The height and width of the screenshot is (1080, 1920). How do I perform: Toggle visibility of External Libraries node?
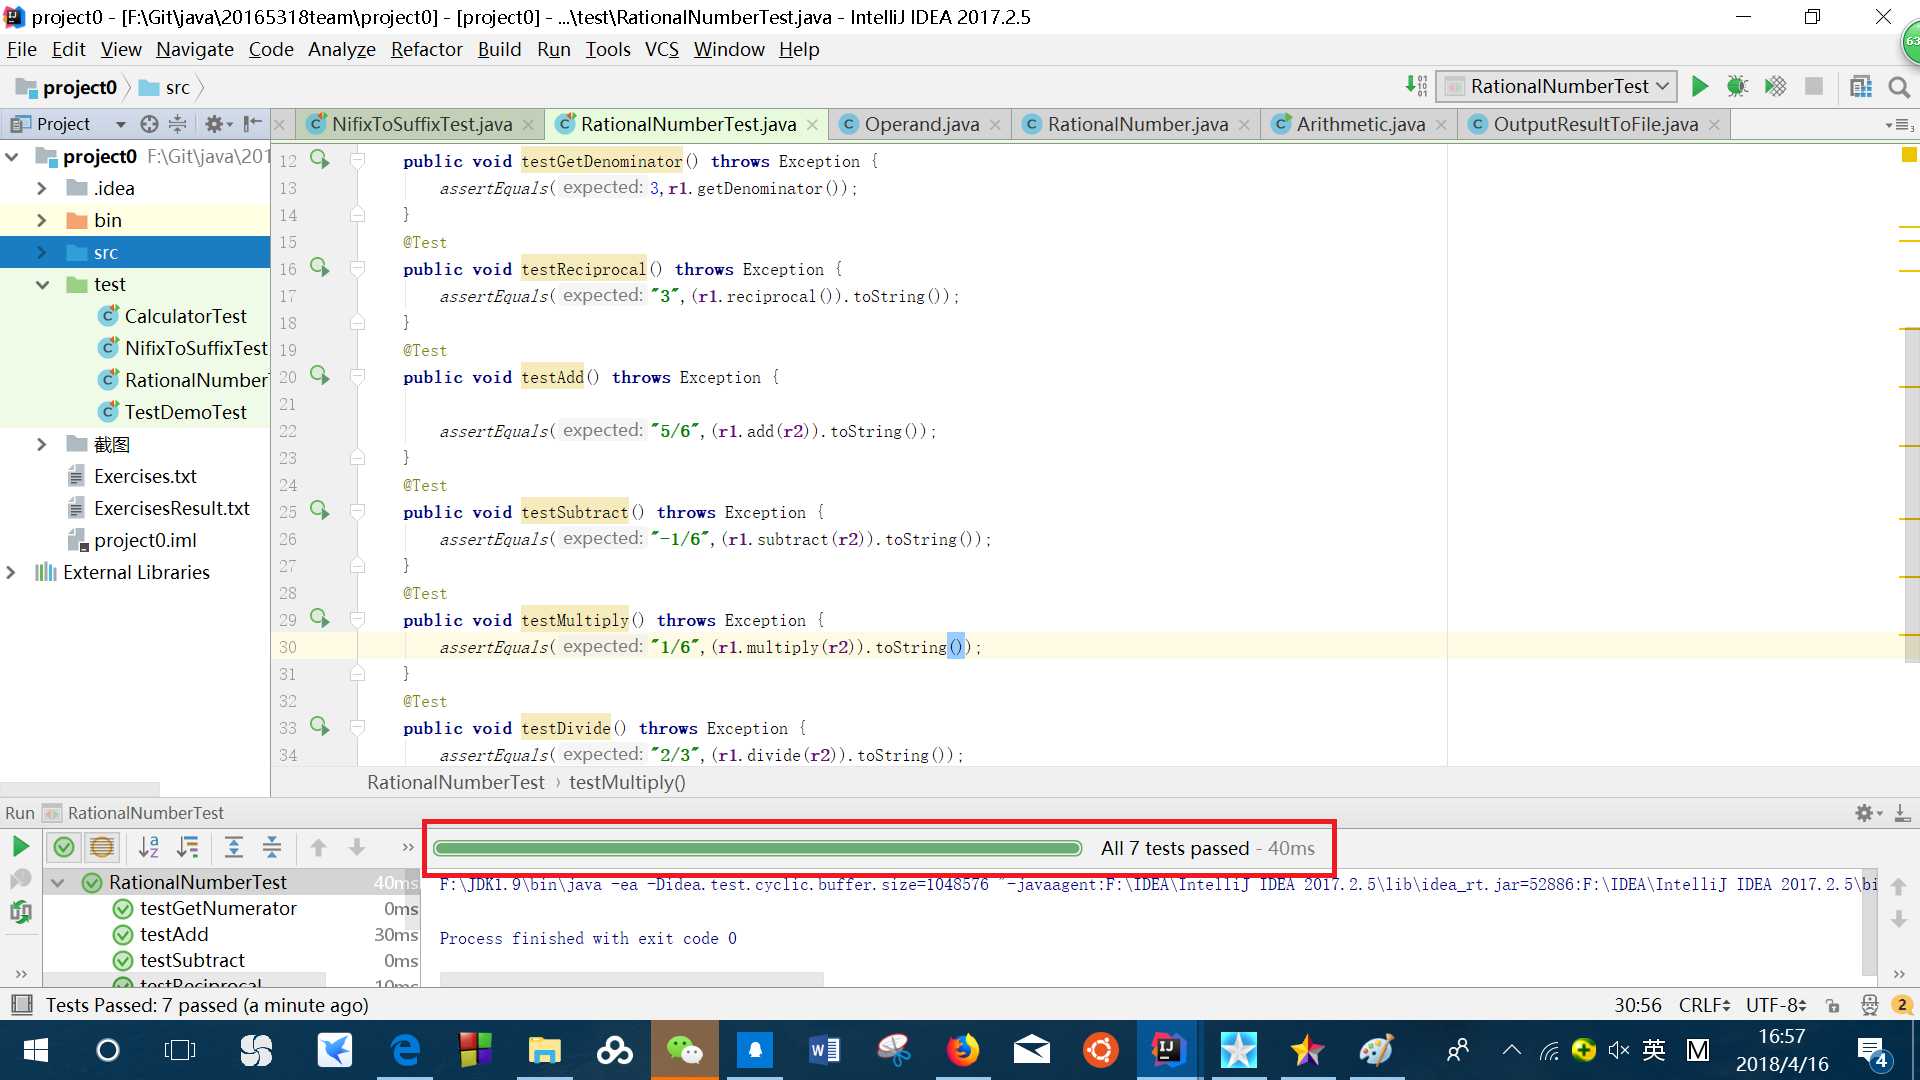(11, 572)
